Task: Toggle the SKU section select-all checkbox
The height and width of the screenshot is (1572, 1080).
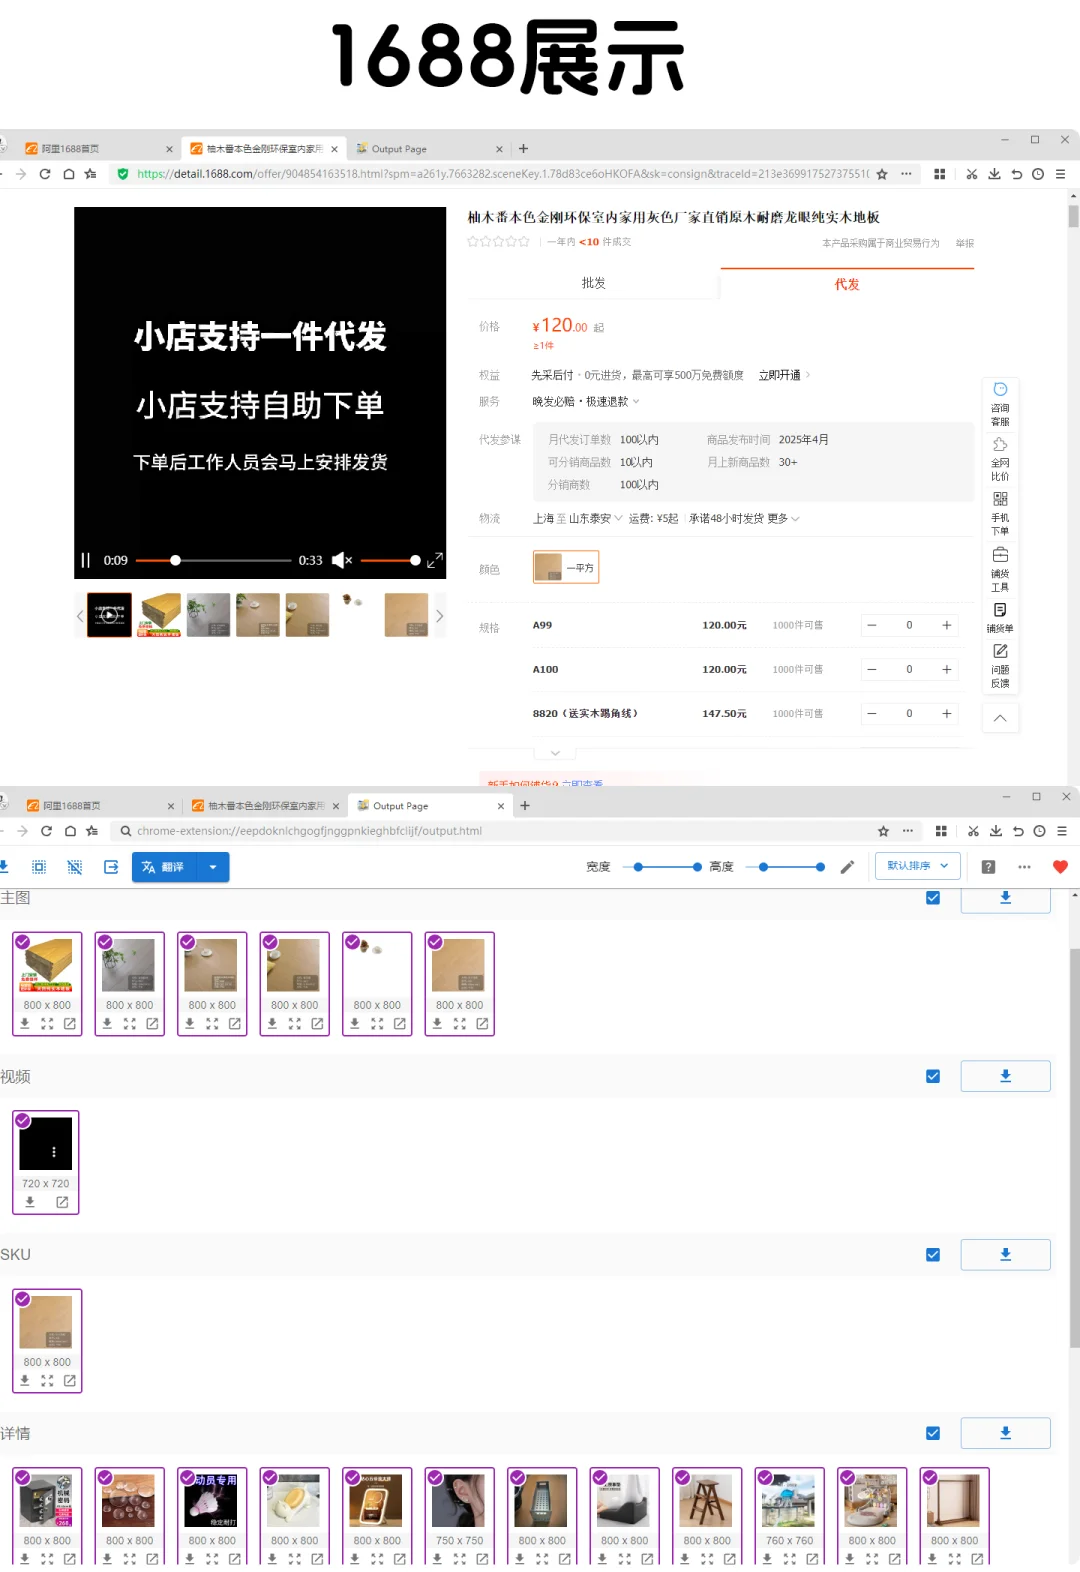Action: tap(933, 1255)
